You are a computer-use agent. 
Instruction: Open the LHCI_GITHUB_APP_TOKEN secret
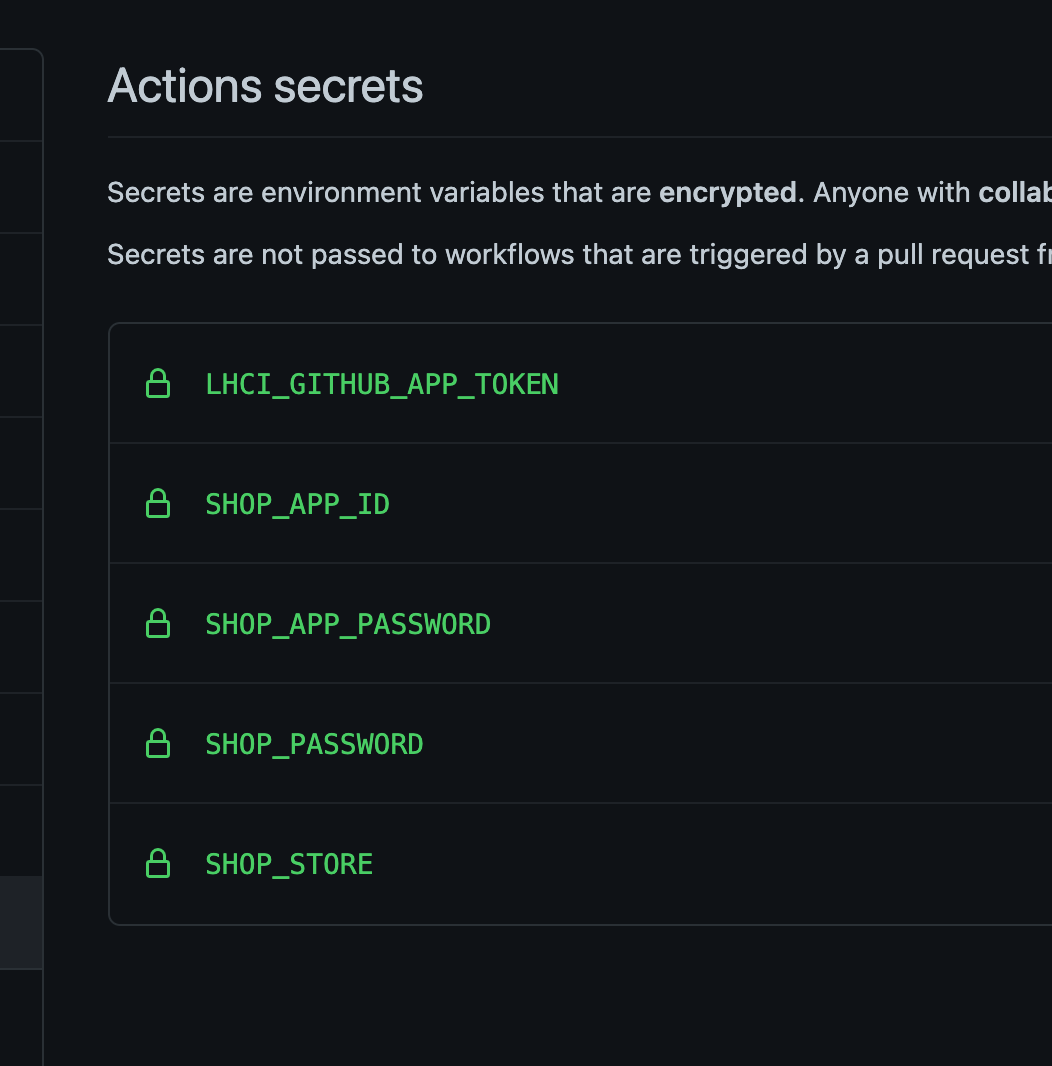tap(382, 383)
